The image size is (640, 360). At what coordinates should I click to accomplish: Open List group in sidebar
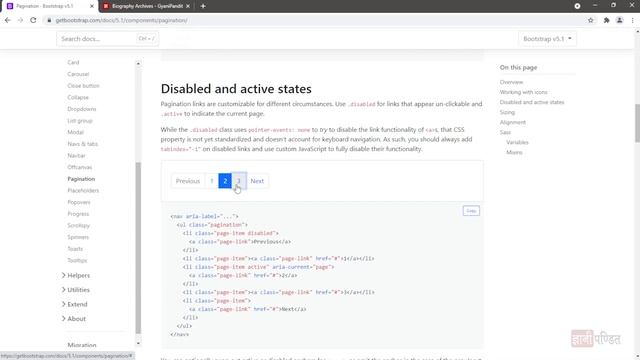pyautogui.click(x=80, y=120)
